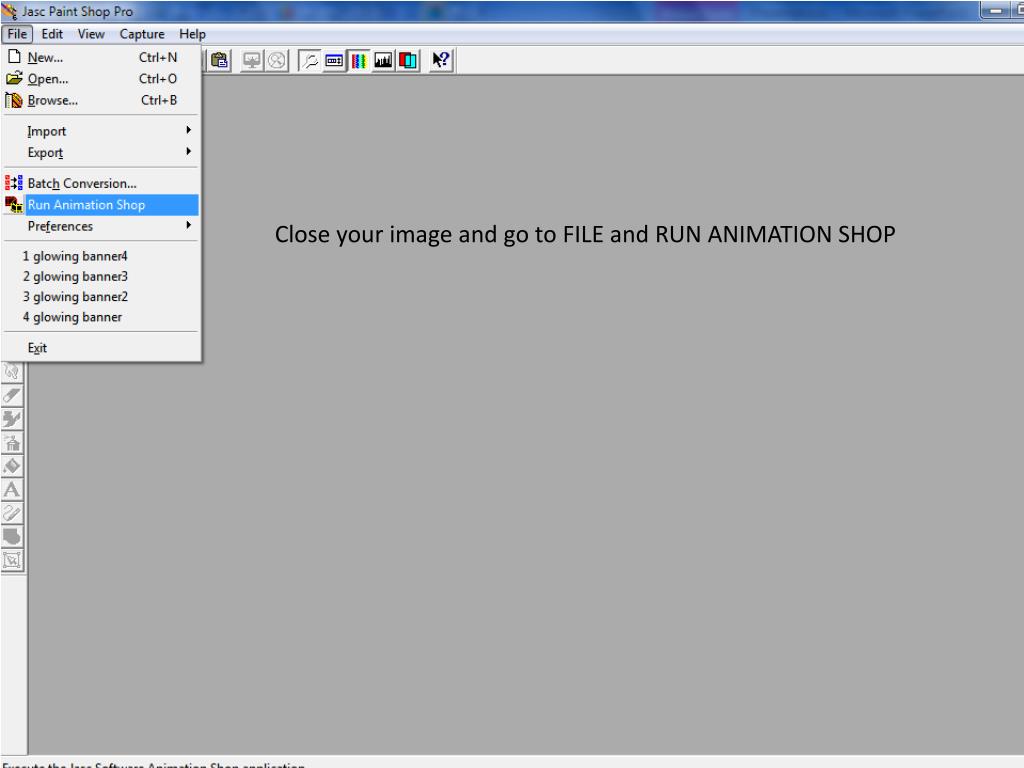Toggle the Tool Options window button
This screenshot has height=768, width=1024.
(x=334, y=61)
